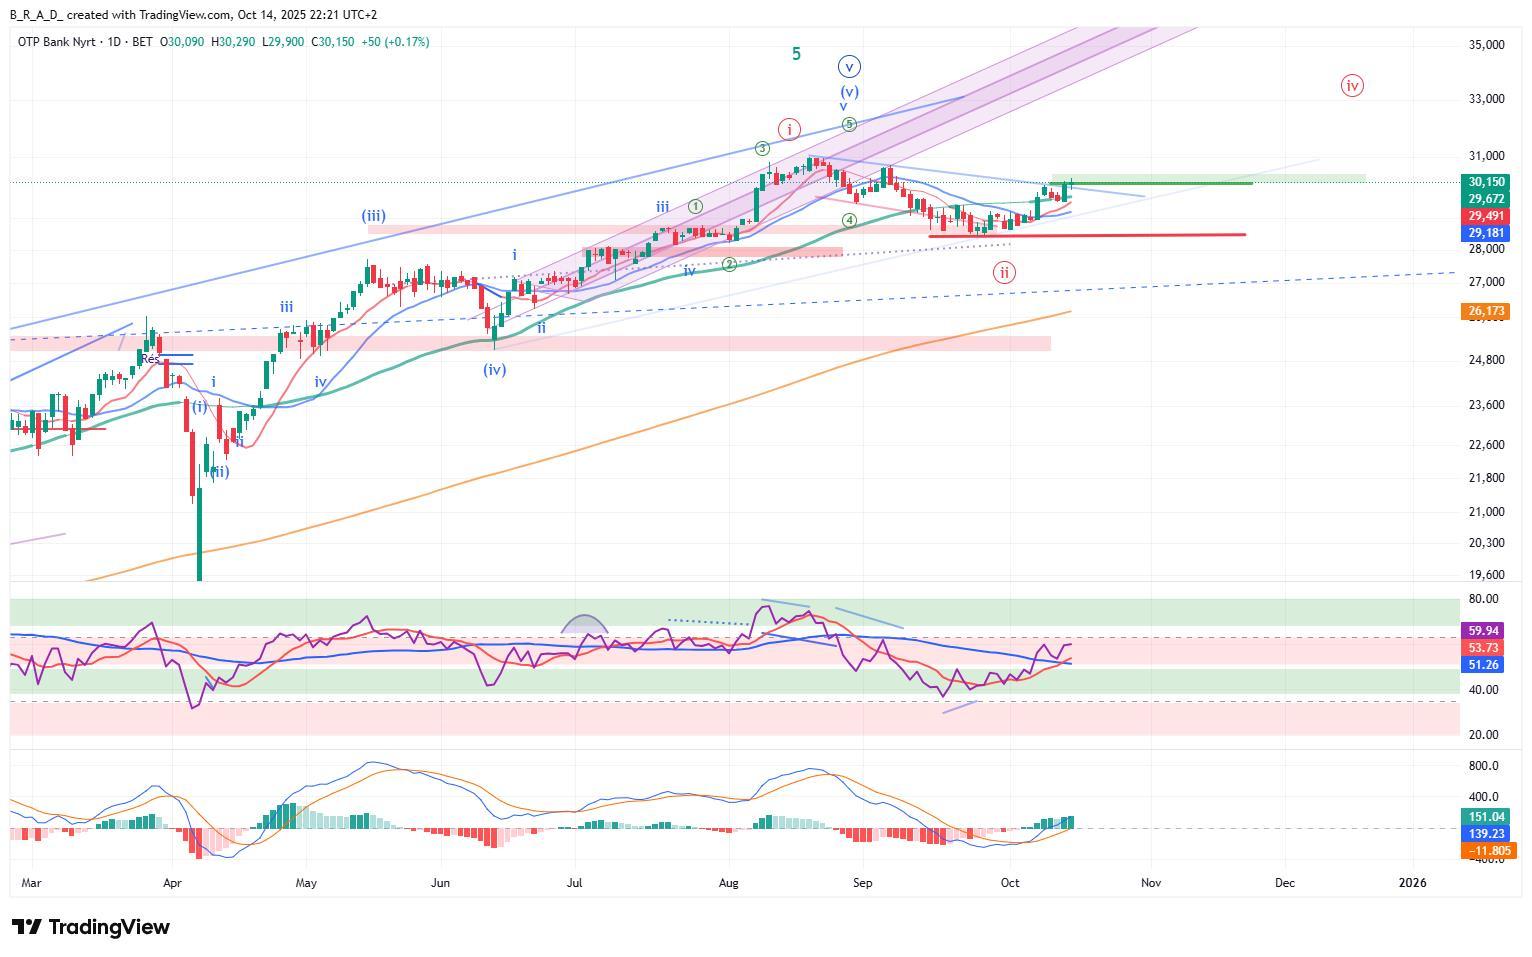Click the red circled i wave marker
The width and height of the screenshot is (1532, 957).
tap(790, 130)
